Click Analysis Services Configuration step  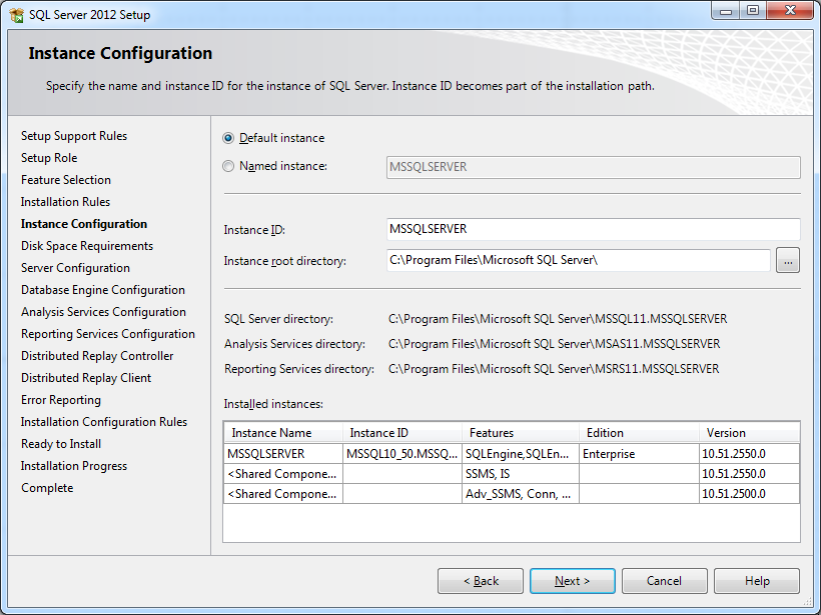103,312
